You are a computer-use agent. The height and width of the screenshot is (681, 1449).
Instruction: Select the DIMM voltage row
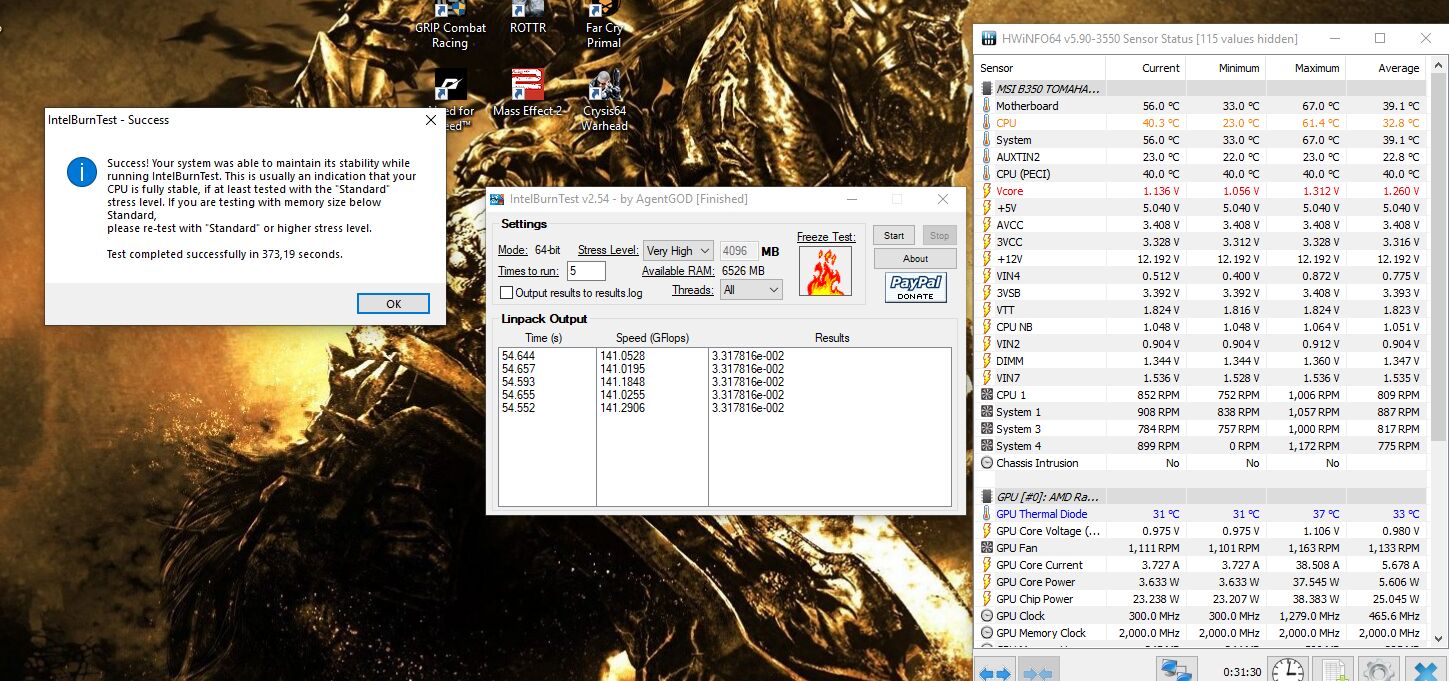tap(1204, 361)
